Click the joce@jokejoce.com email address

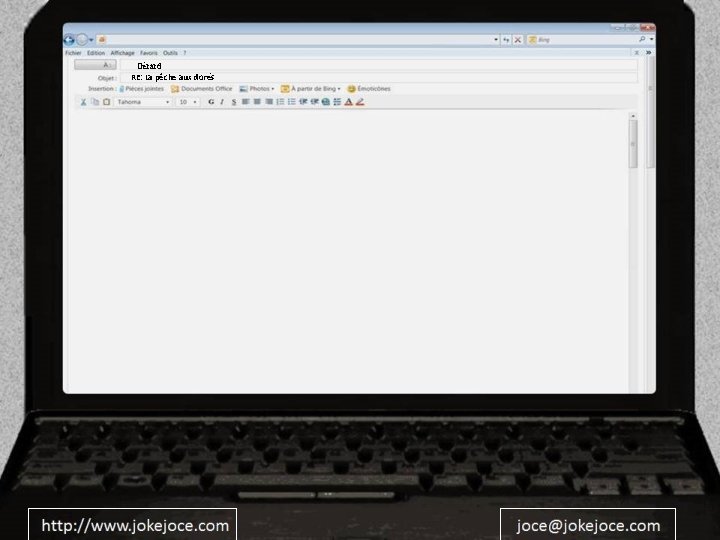588,526
